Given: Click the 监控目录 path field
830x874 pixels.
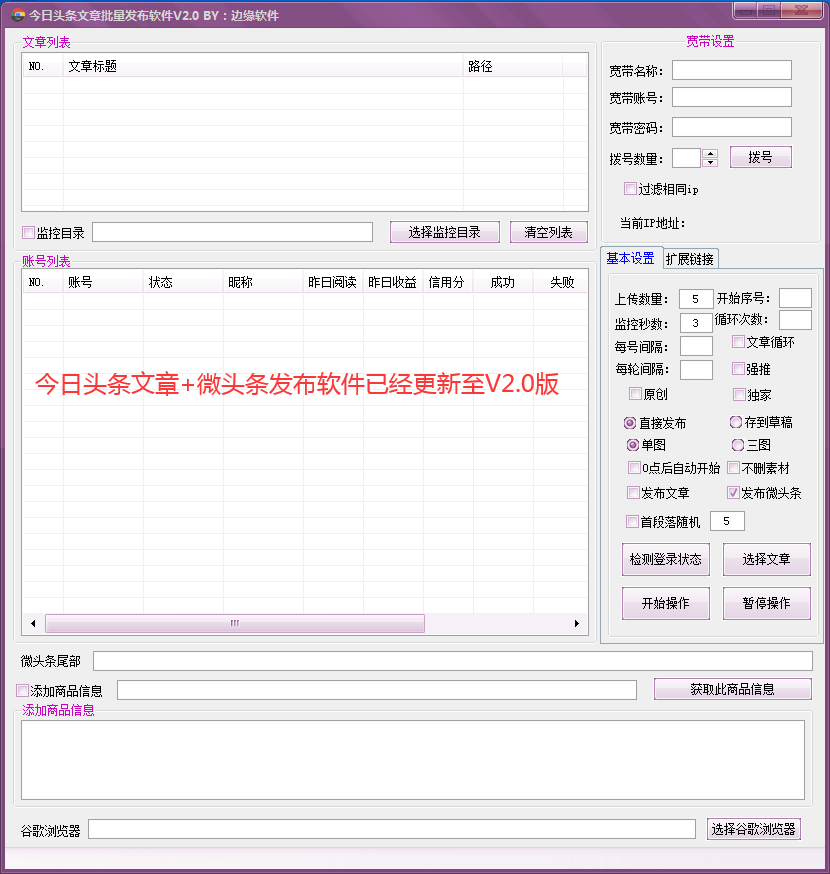Looking at the screenshot, I should coord(232,232).
